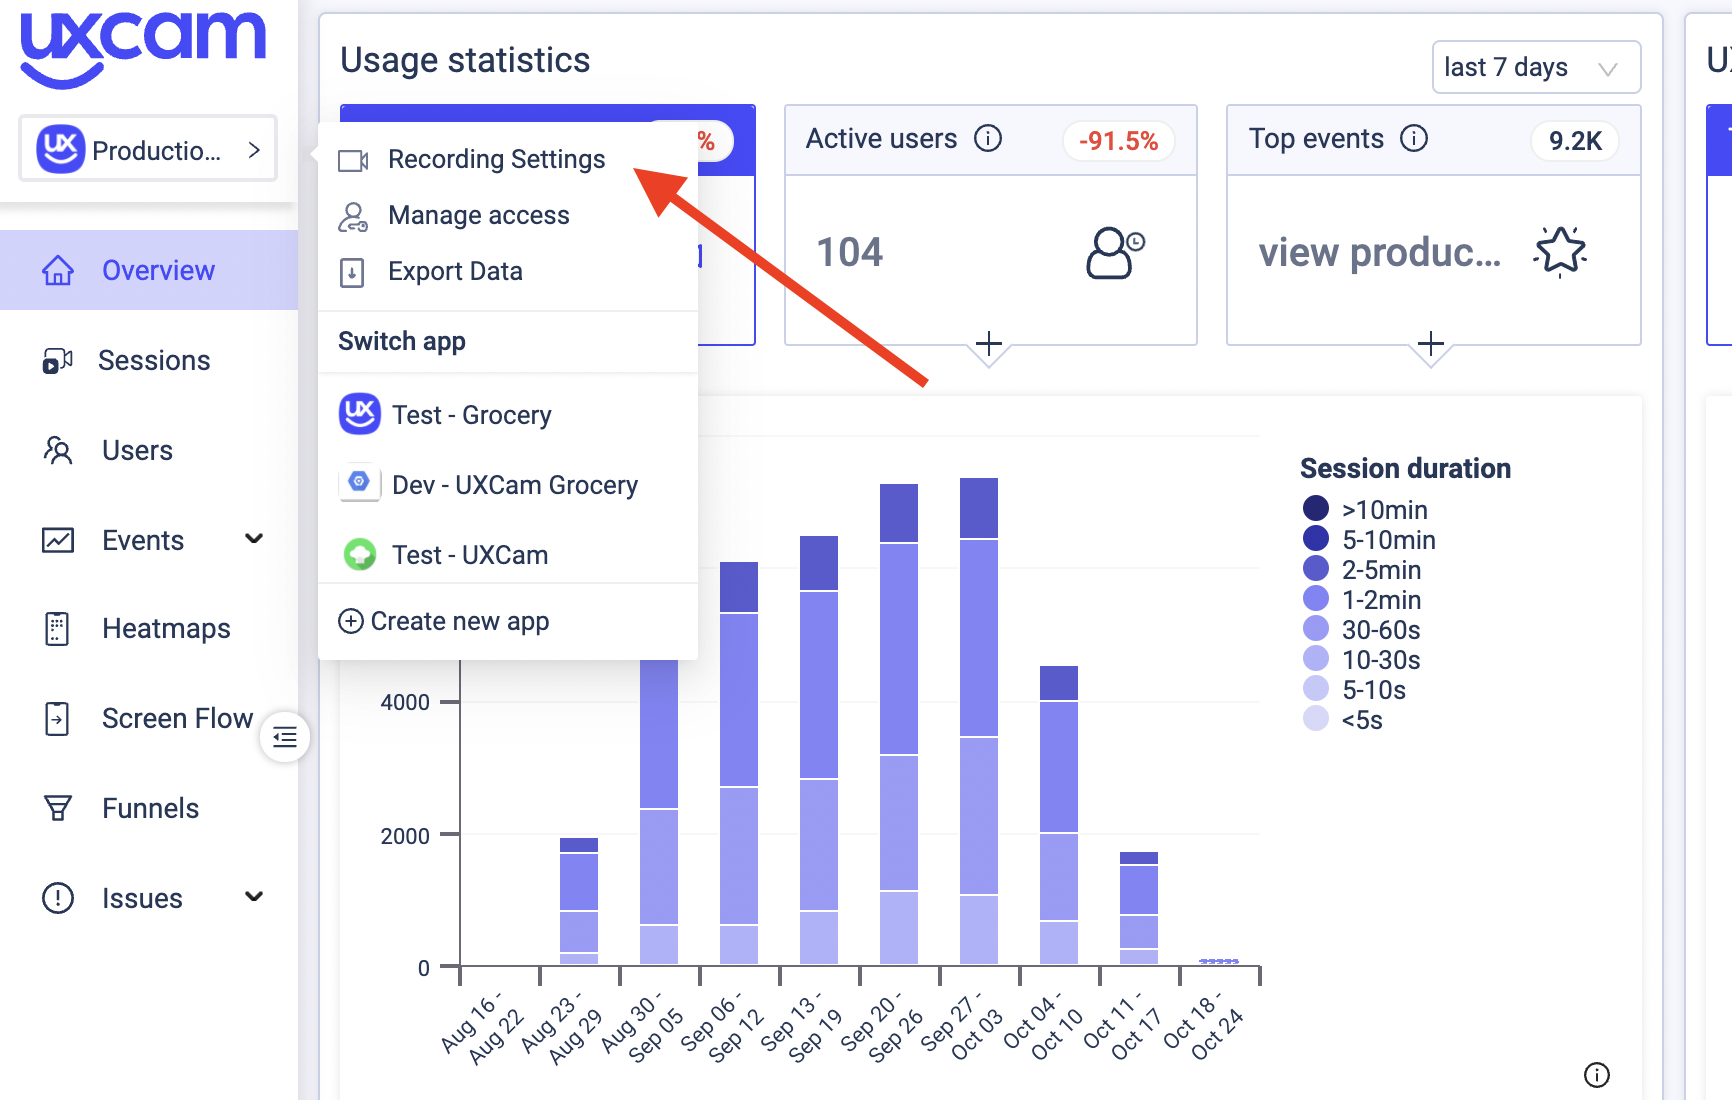Viewport: 1732px width, 1100px height.
Task: Expand Top events card with plus
Action: [x=1431, y=344]
